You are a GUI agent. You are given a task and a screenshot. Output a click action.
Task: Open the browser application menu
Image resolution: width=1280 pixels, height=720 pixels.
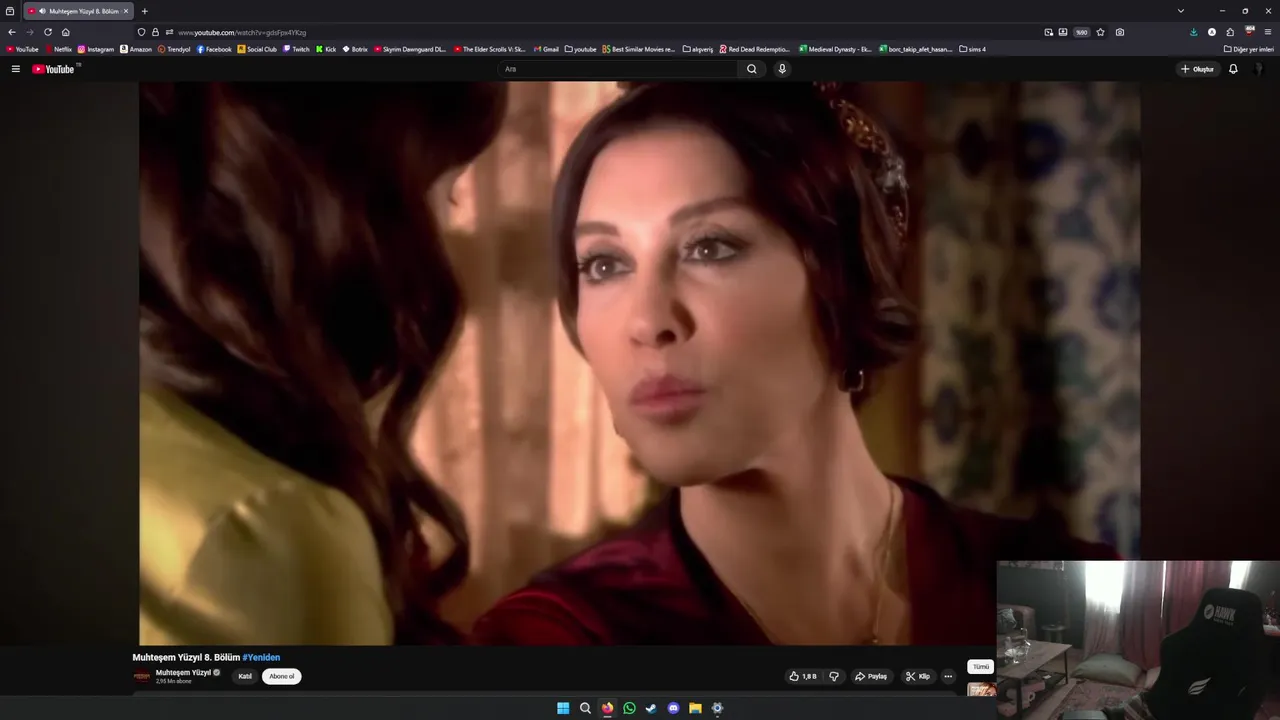point(1268,32)
